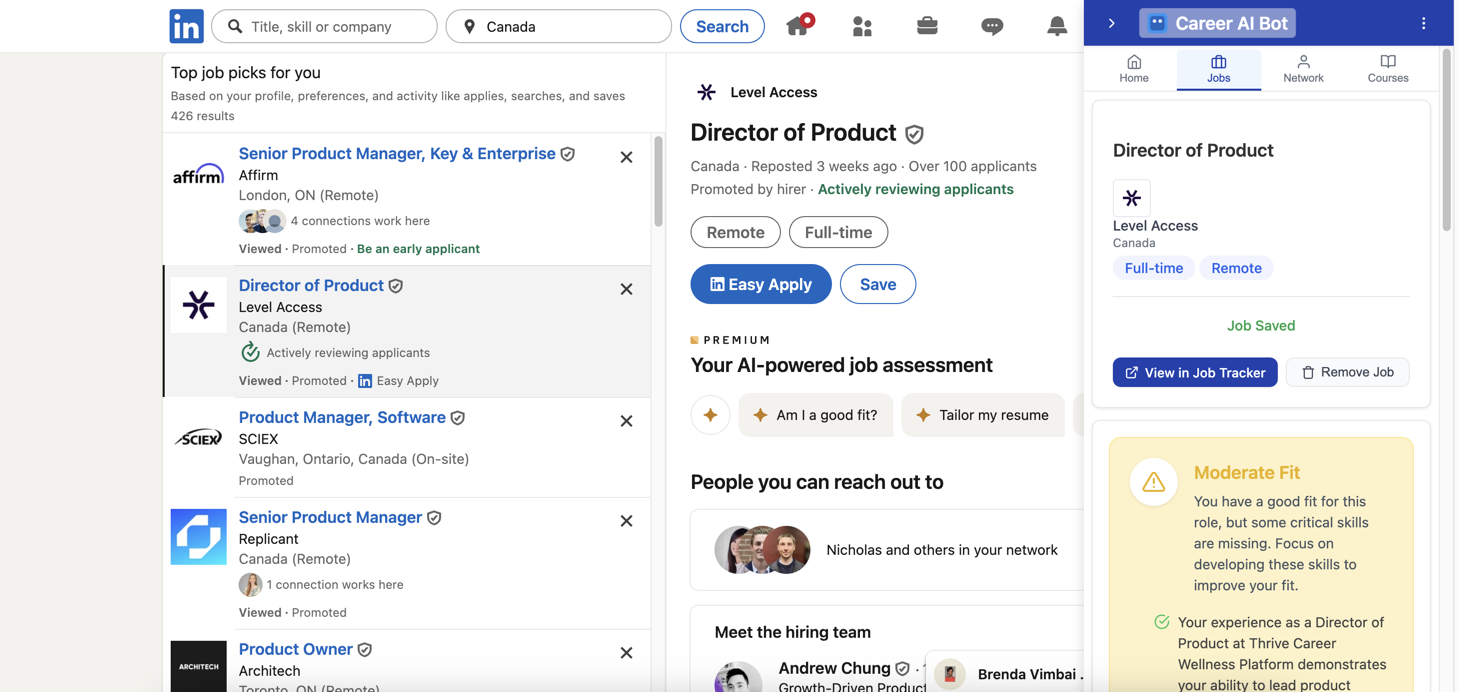Open the Level Access logo in job list

198,305
